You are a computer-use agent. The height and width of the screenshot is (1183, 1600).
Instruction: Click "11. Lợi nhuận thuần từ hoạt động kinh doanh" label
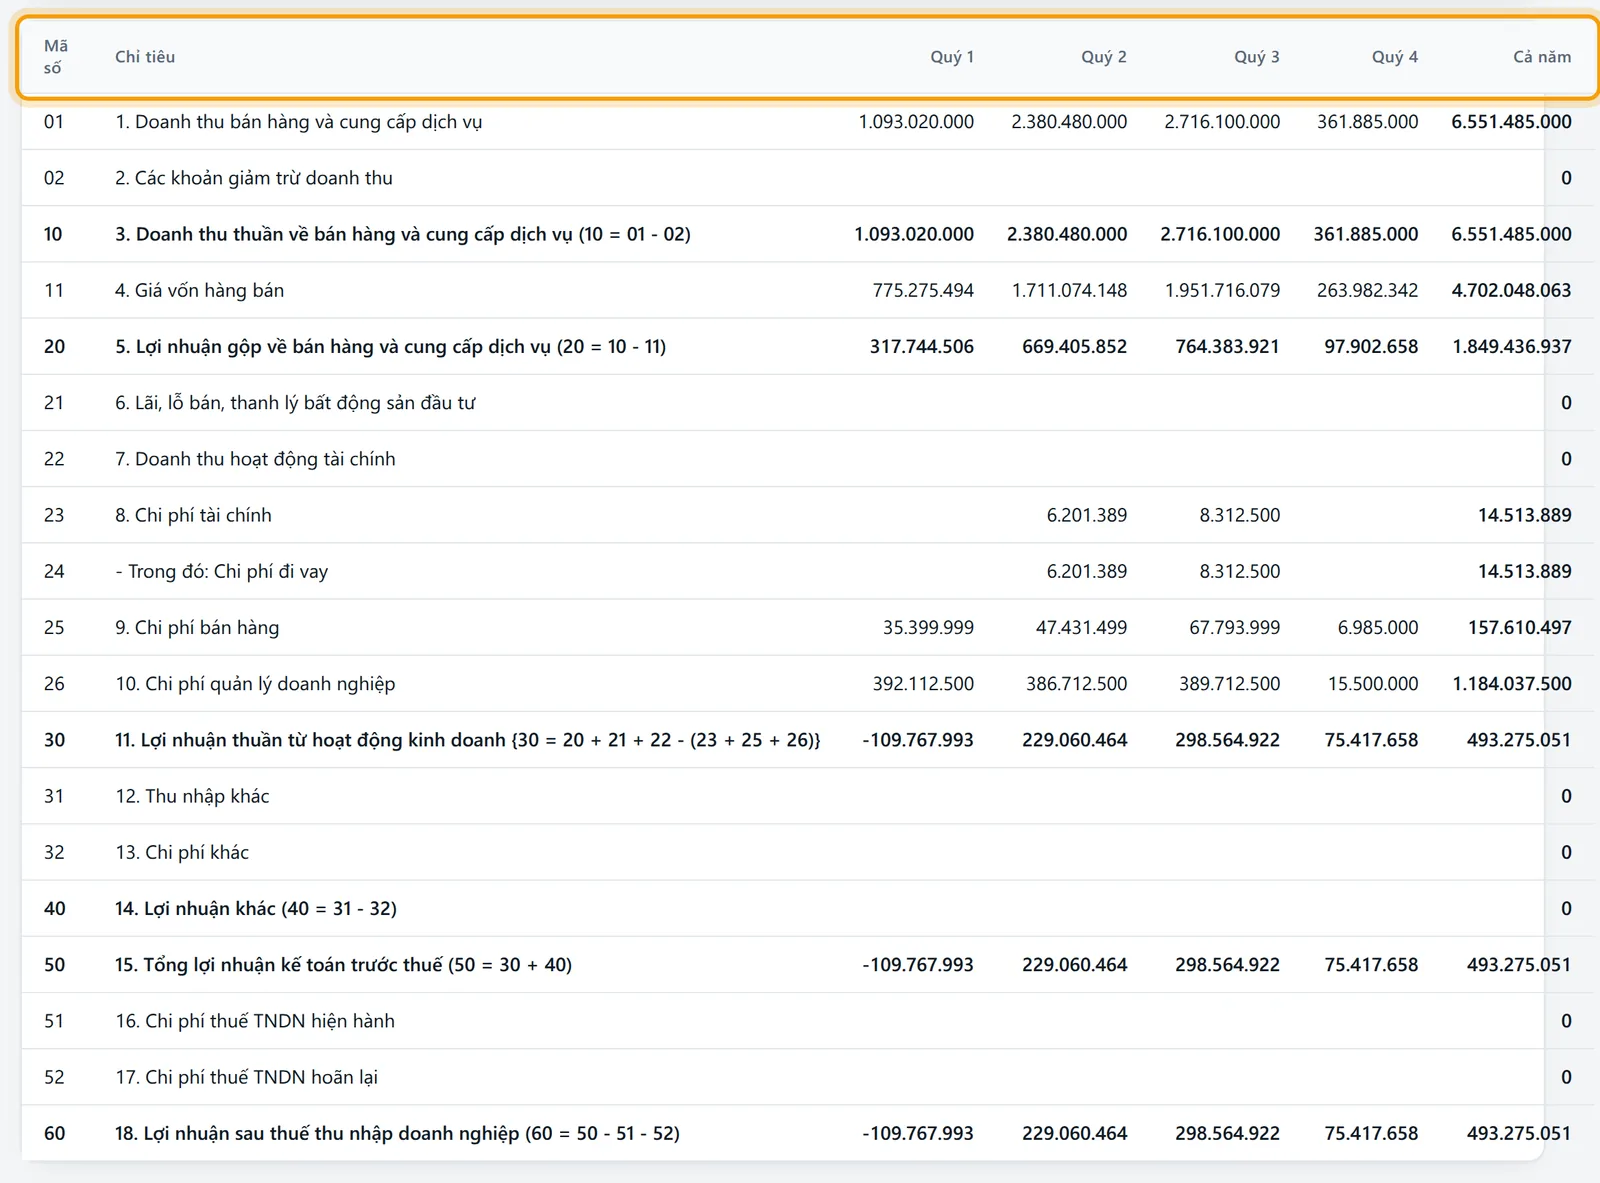point(468,740)
